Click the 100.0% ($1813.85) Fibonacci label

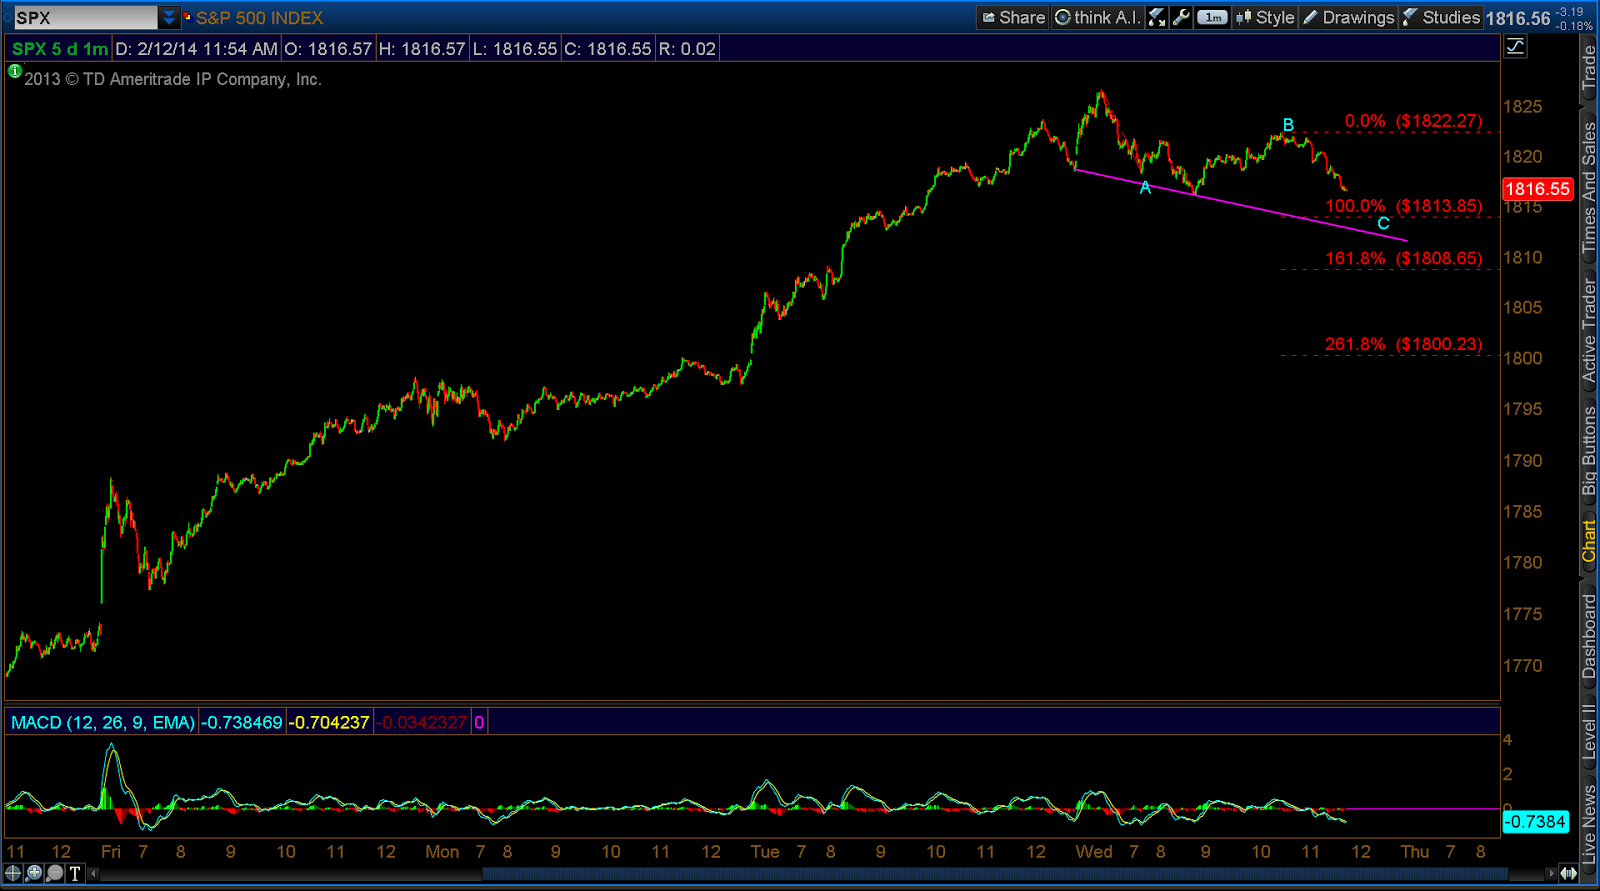[x=1404, y=206]
